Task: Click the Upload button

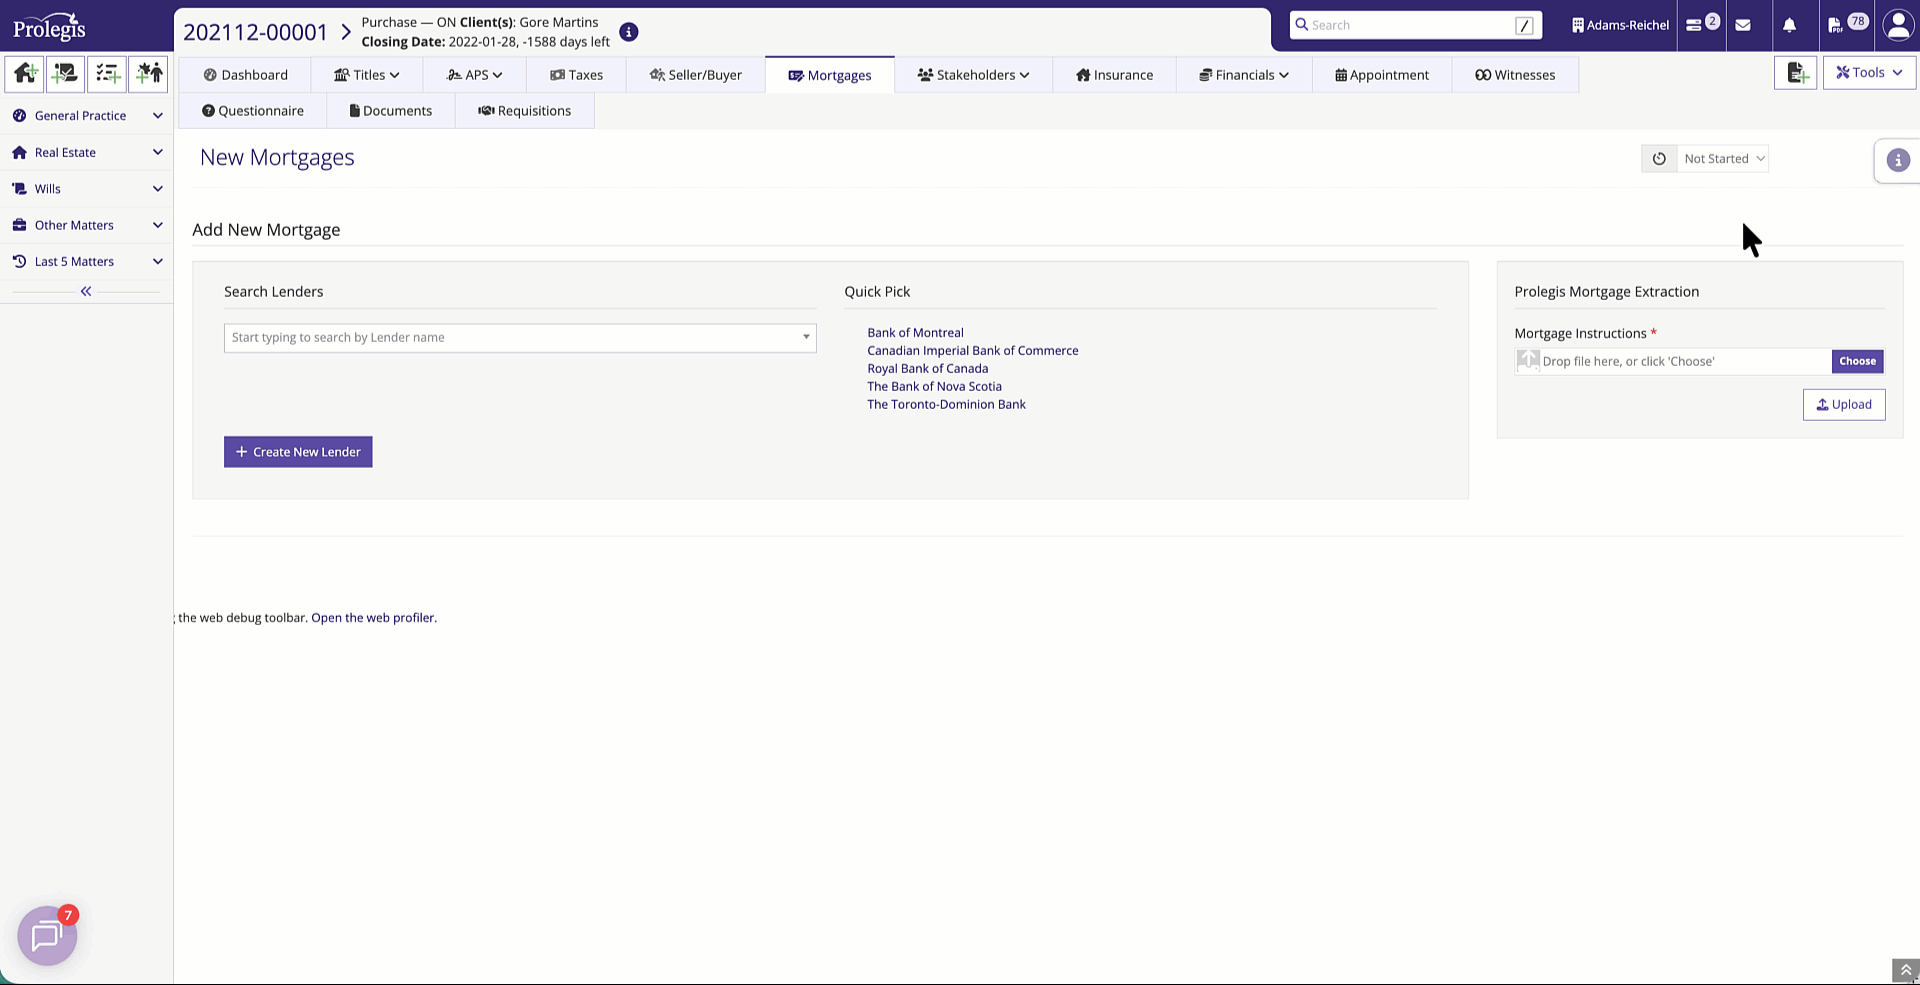Action: click(1844, 405)
